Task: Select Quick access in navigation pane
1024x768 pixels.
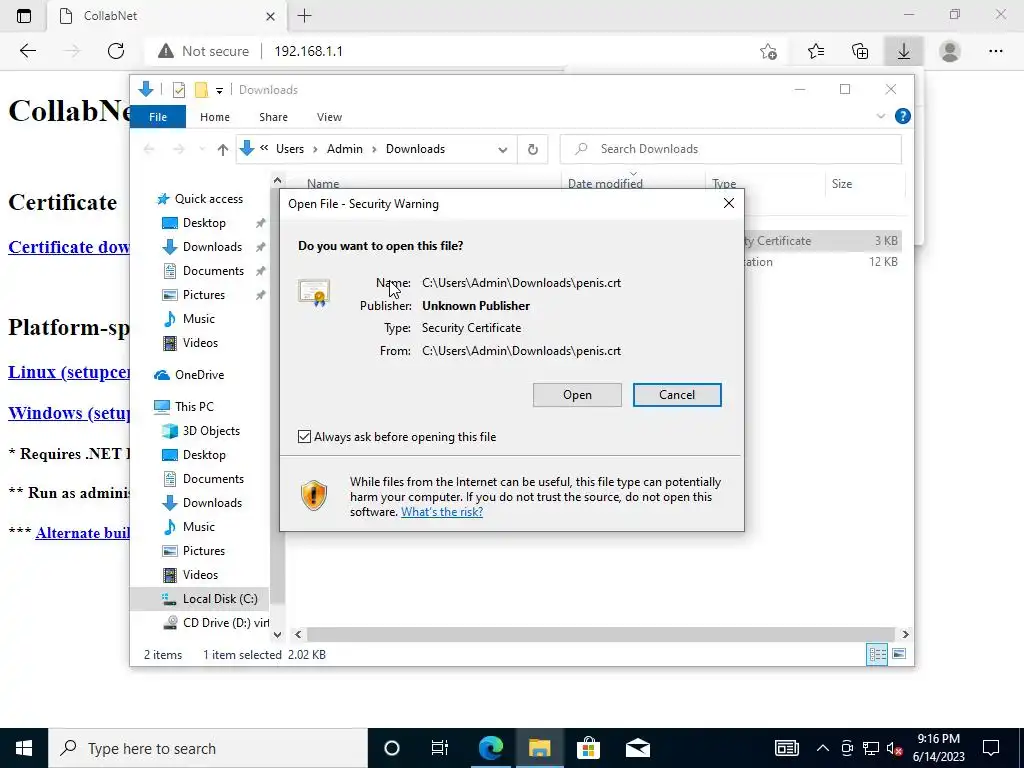Action: coord(208,199)
